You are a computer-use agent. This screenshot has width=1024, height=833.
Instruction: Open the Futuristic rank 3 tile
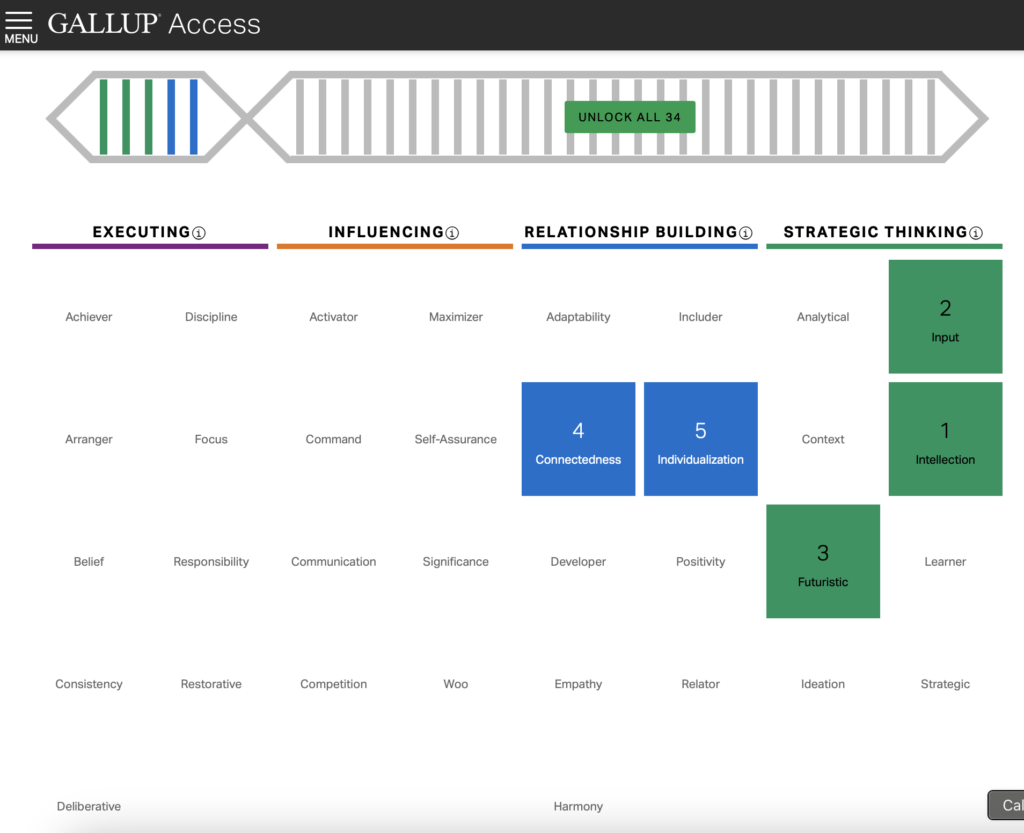pyautogui.click(x=823, y=561)
